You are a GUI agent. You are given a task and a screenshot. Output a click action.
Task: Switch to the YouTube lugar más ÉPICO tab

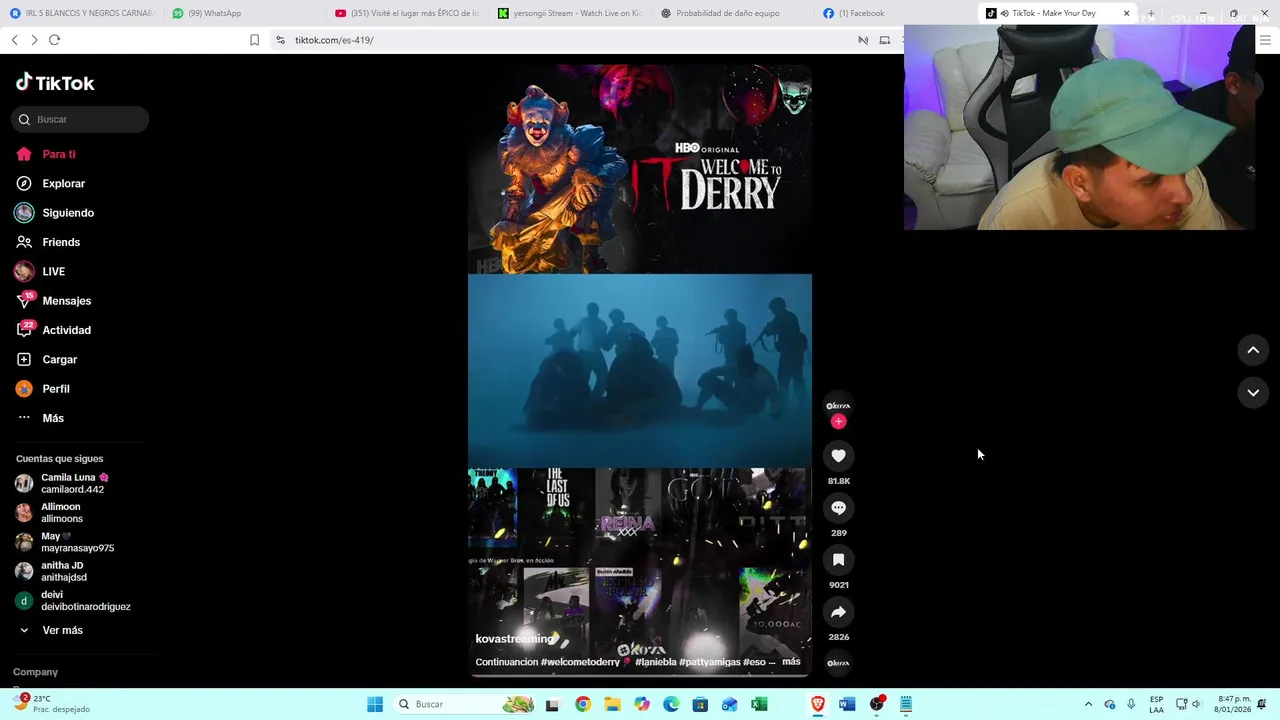(x=406, y=13)
